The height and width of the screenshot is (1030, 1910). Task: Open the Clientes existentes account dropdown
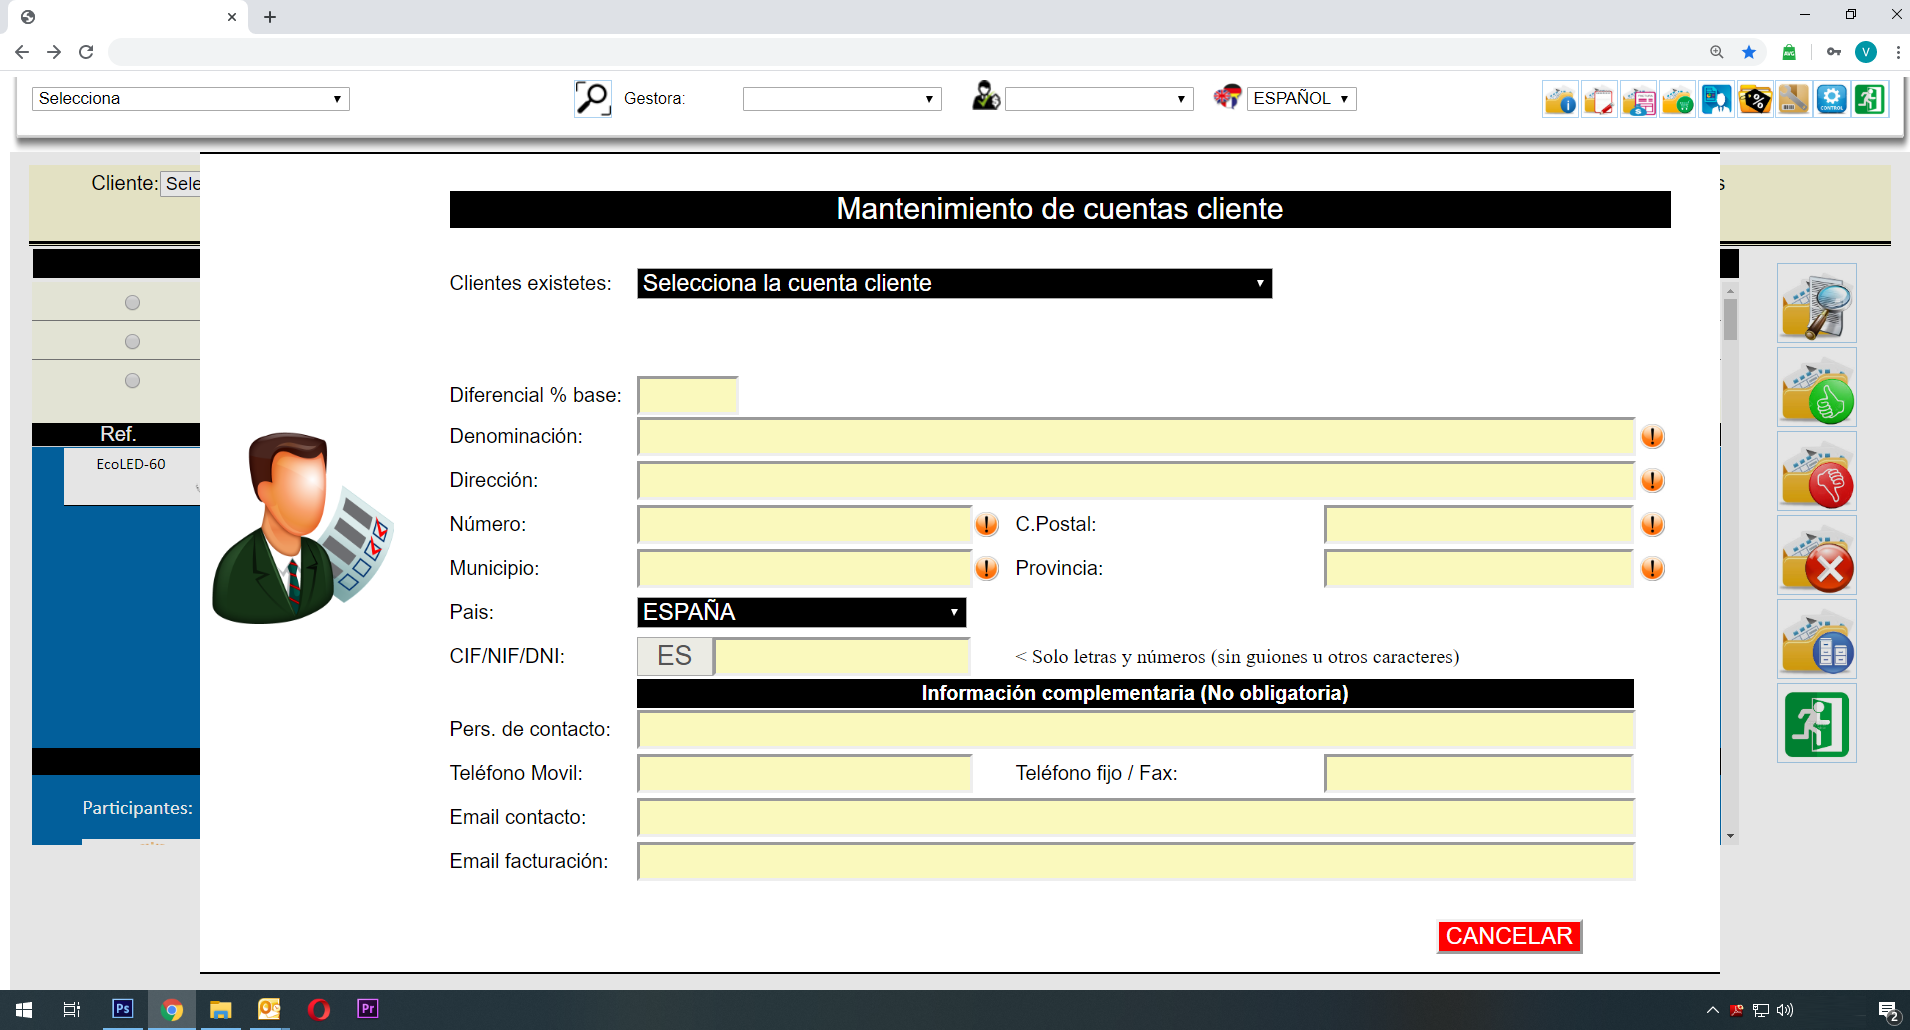click(x=954, y=284)
